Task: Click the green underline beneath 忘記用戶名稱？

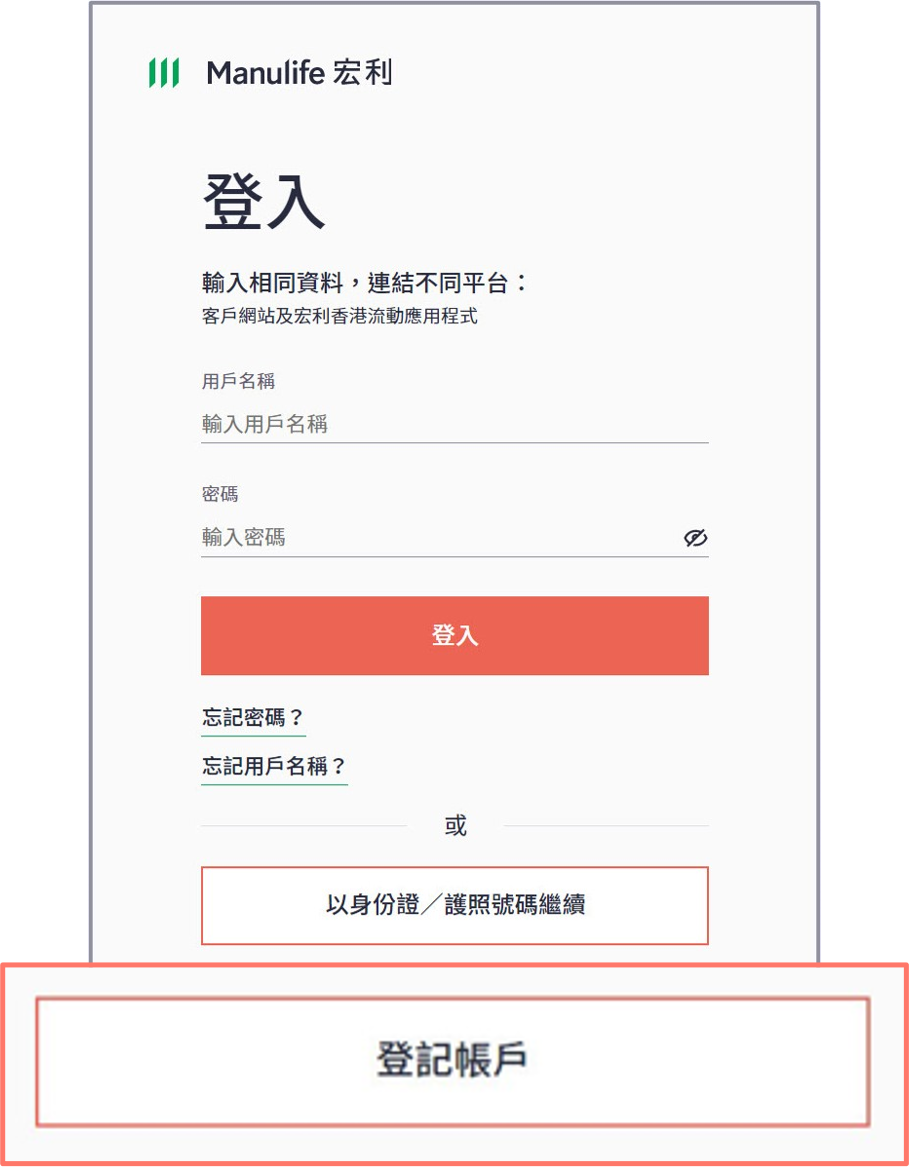Action: coord(274,784)
